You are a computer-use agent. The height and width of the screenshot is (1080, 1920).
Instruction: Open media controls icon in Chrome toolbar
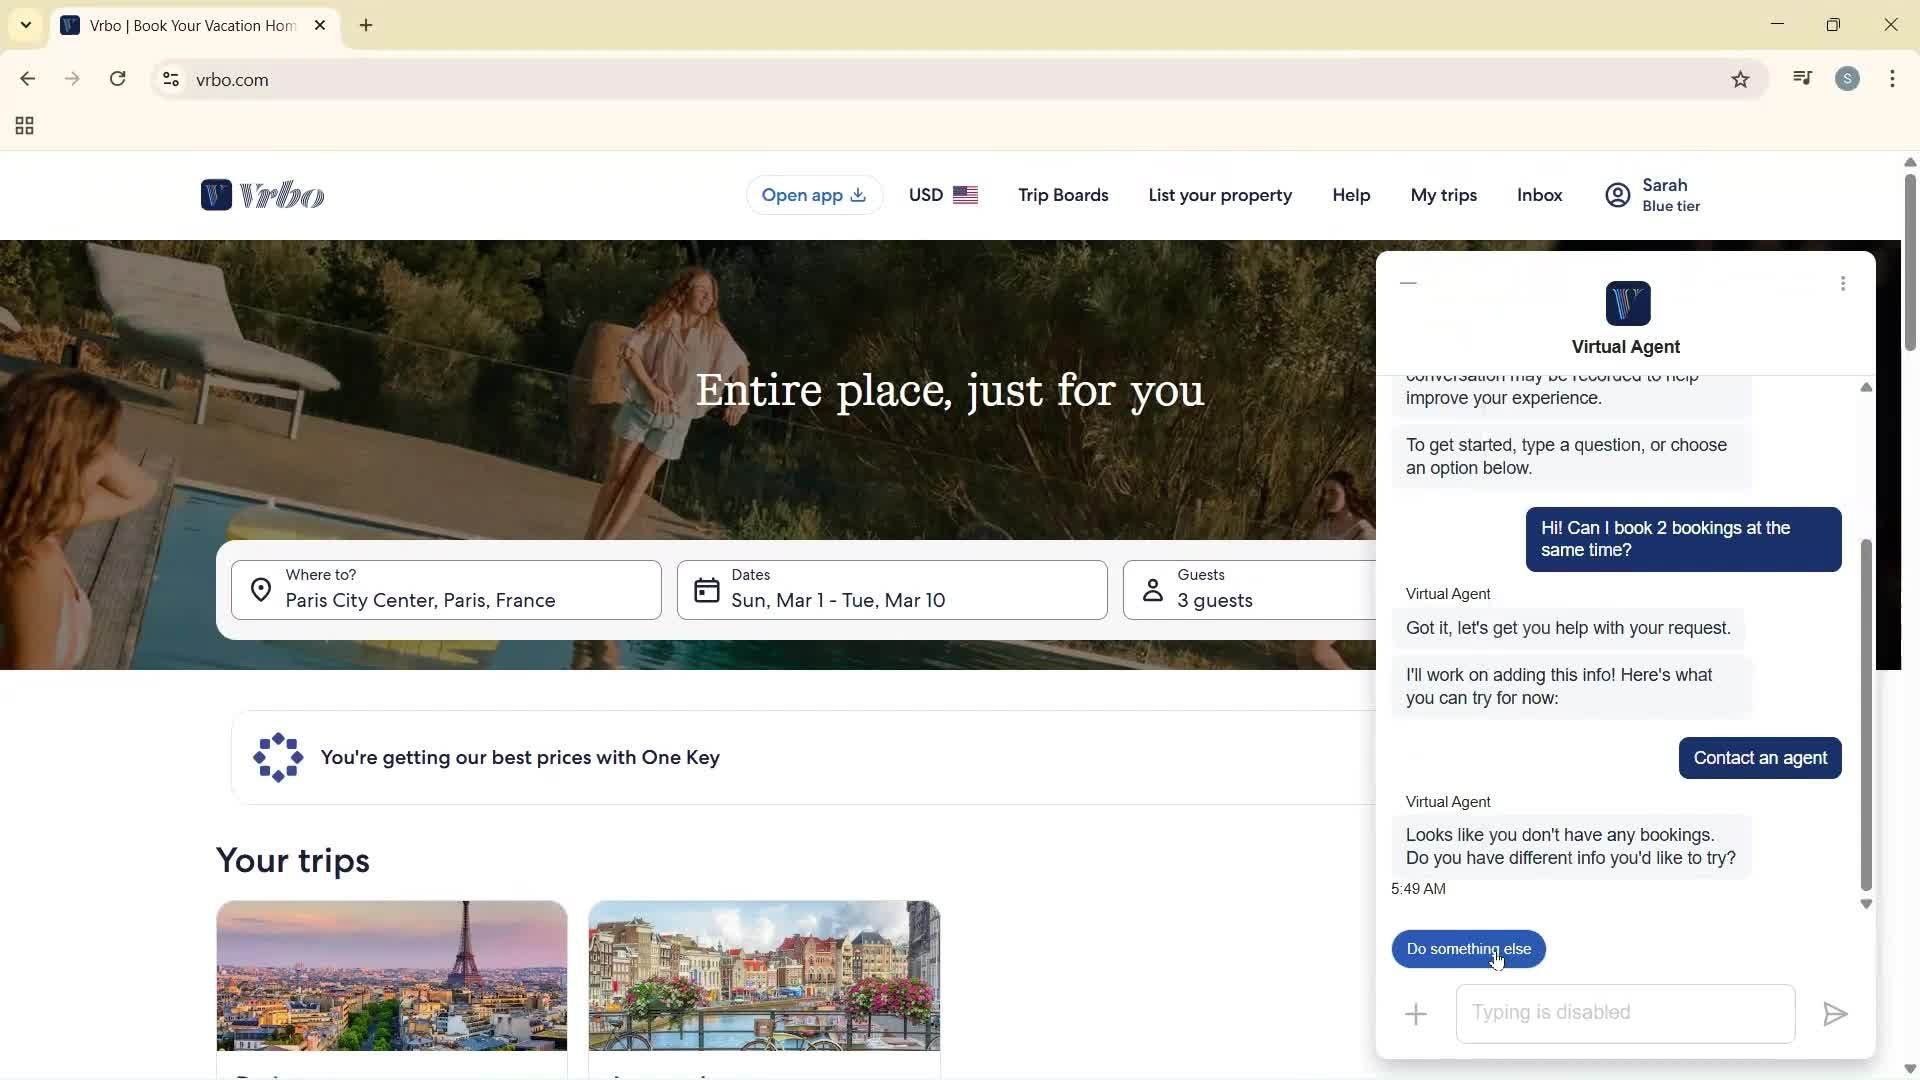pos(1802,79)
